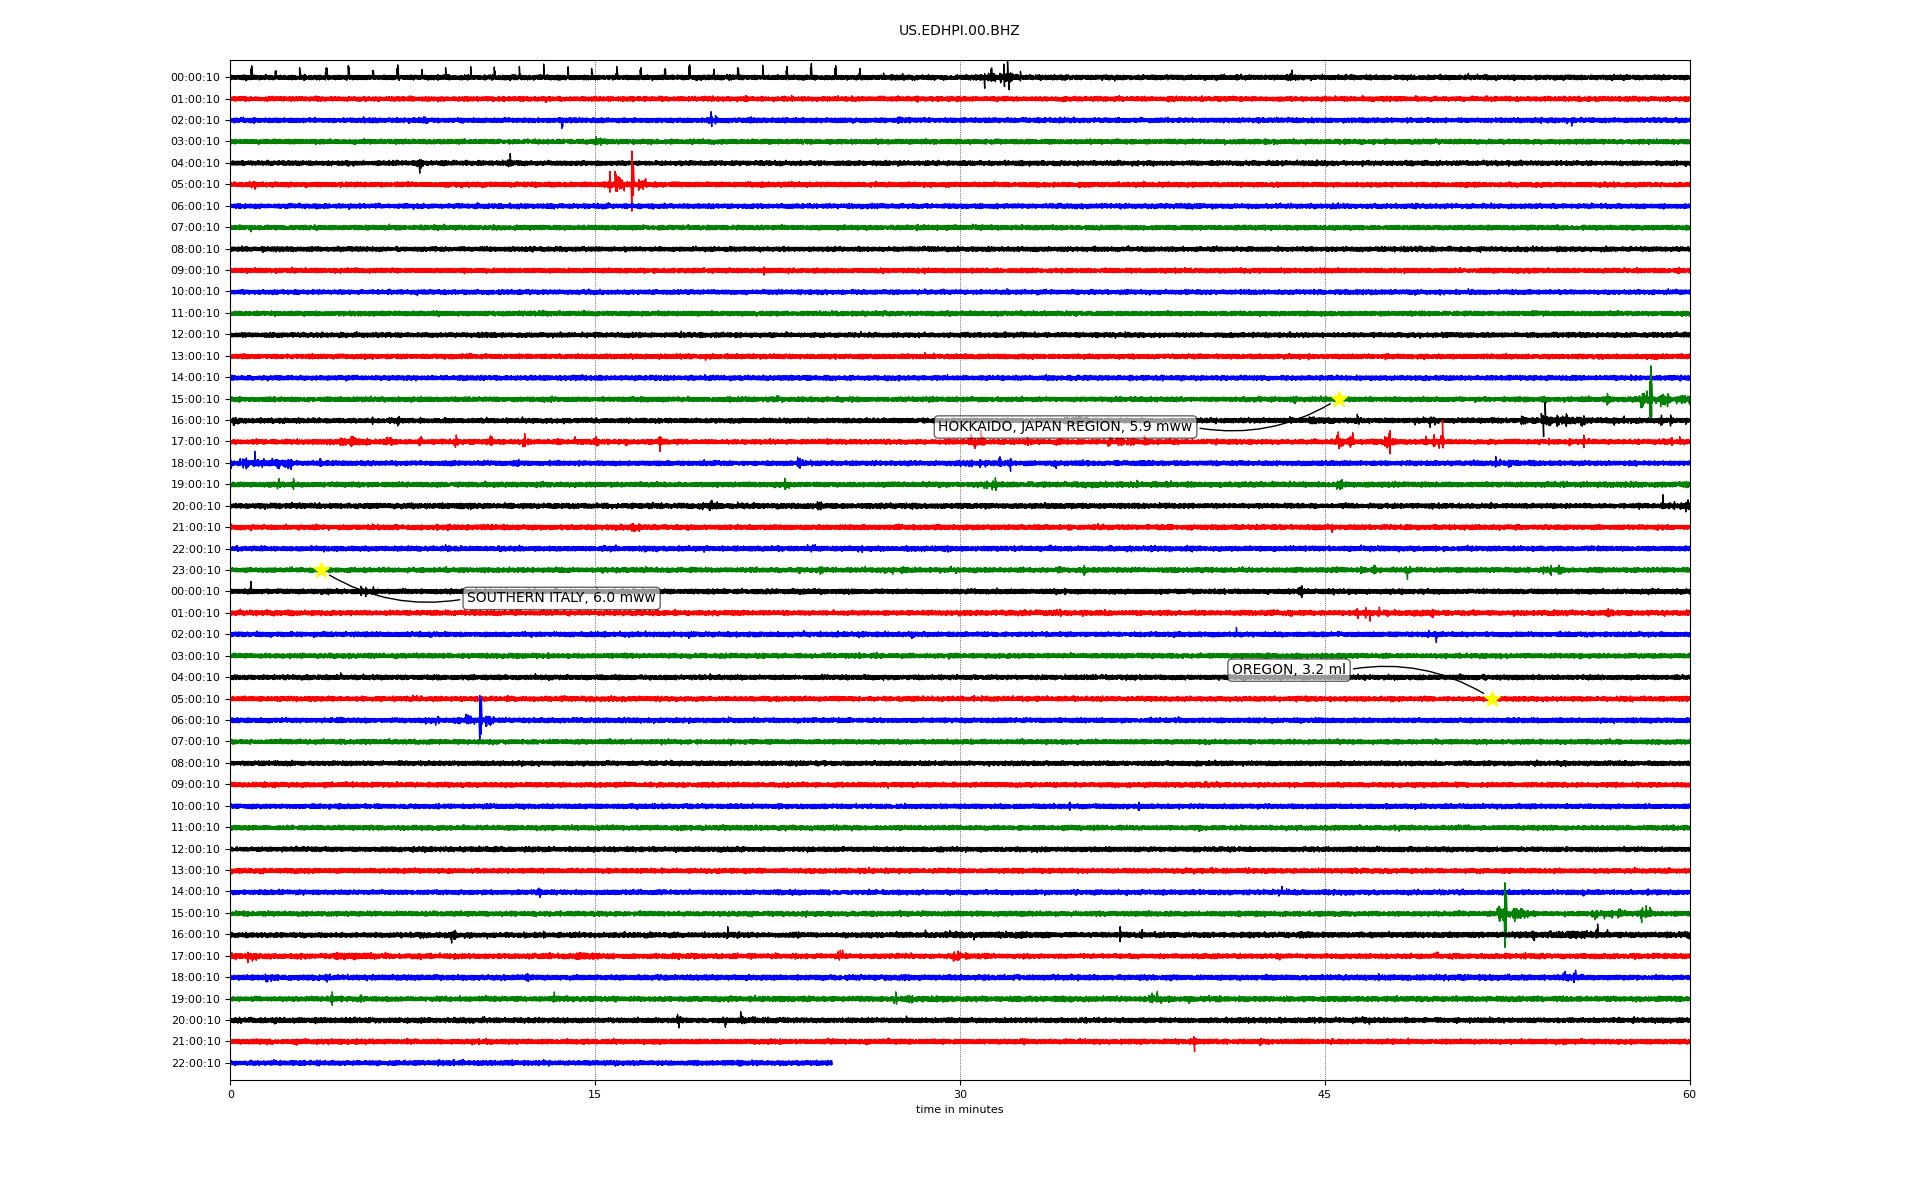Click the green spike near end of first 15:00:10 trace
Image resolution: width=1920 pixels, height=1200 pixels.
[x=1650, y=393]
